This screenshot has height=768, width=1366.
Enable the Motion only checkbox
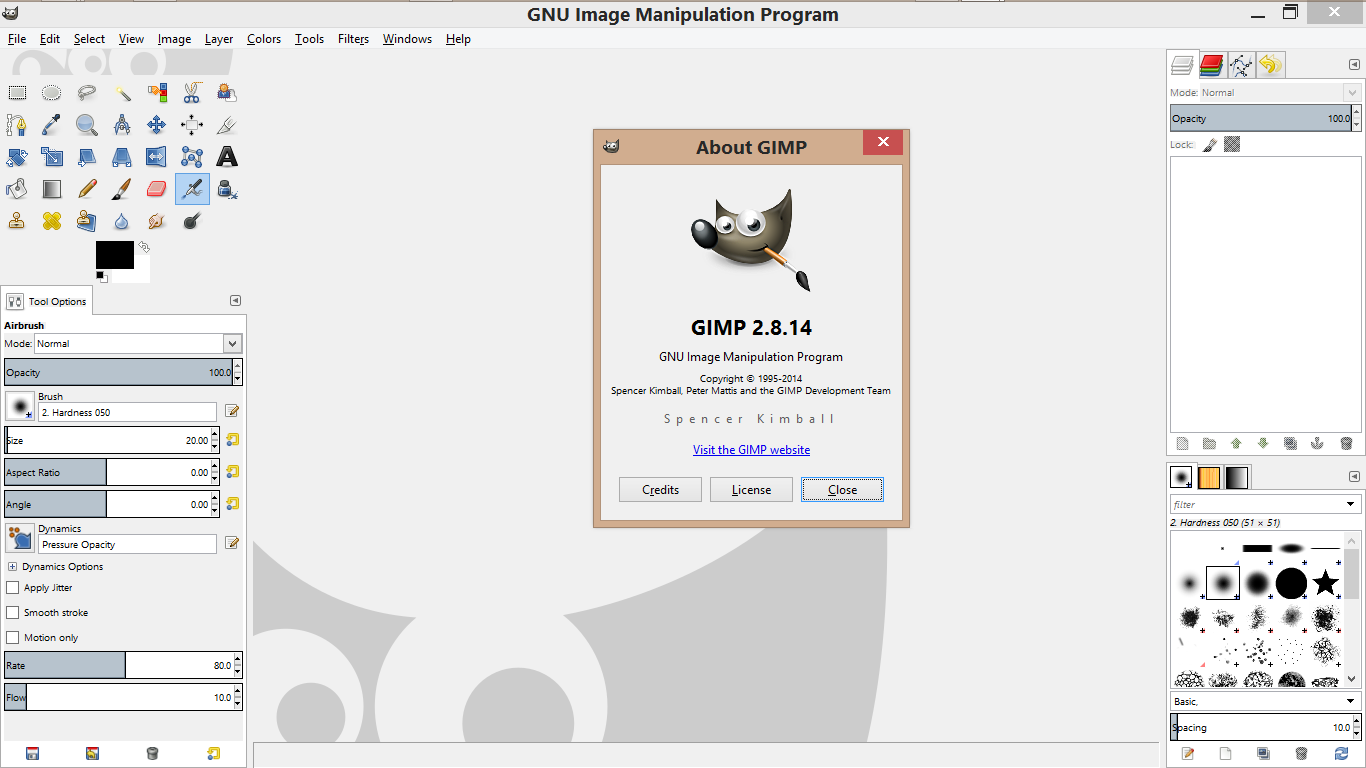pyautogui.click(x=13, y=638)
